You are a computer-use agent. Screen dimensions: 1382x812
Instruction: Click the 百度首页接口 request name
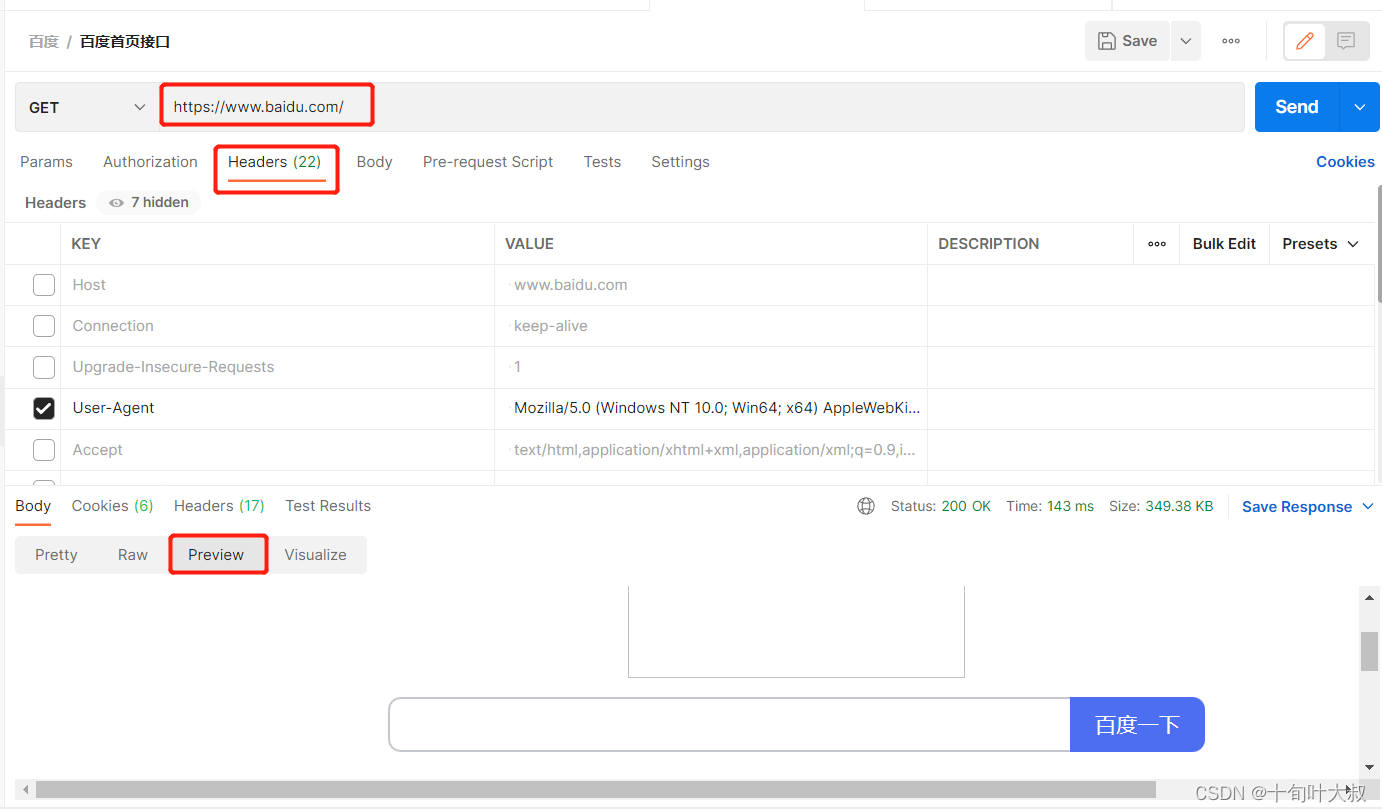[125, 41]
